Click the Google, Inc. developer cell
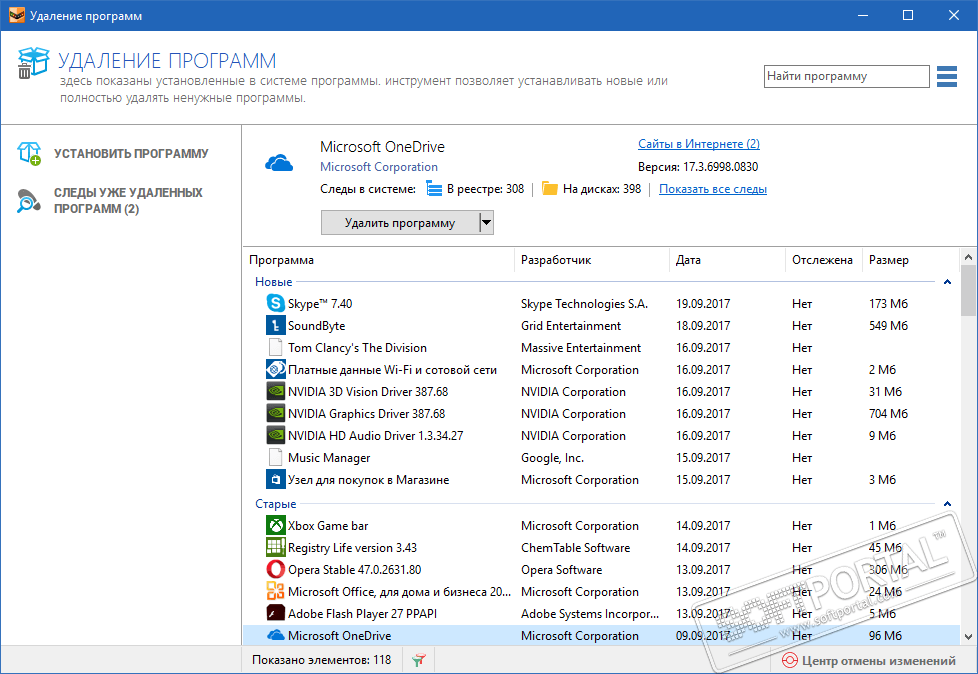The height and width of the screenshot is (674, 978). 552,458
